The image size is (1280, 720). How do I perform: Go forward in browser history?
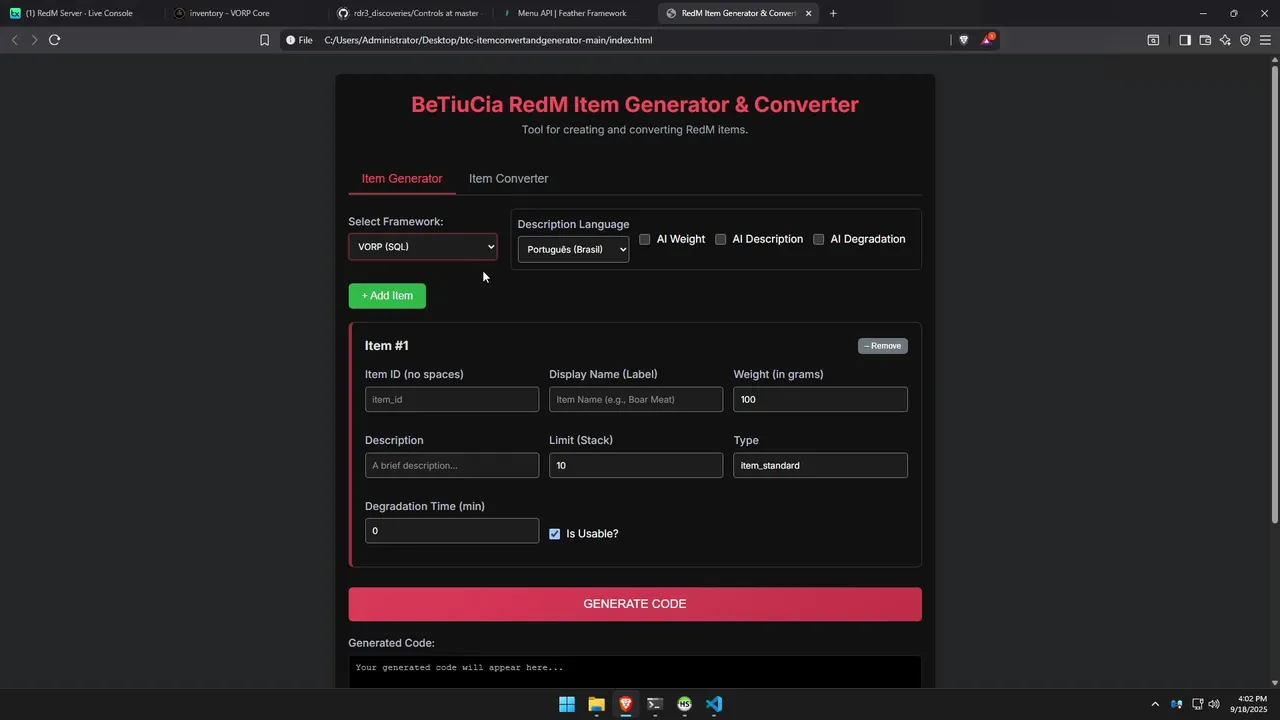coord(34,40)
